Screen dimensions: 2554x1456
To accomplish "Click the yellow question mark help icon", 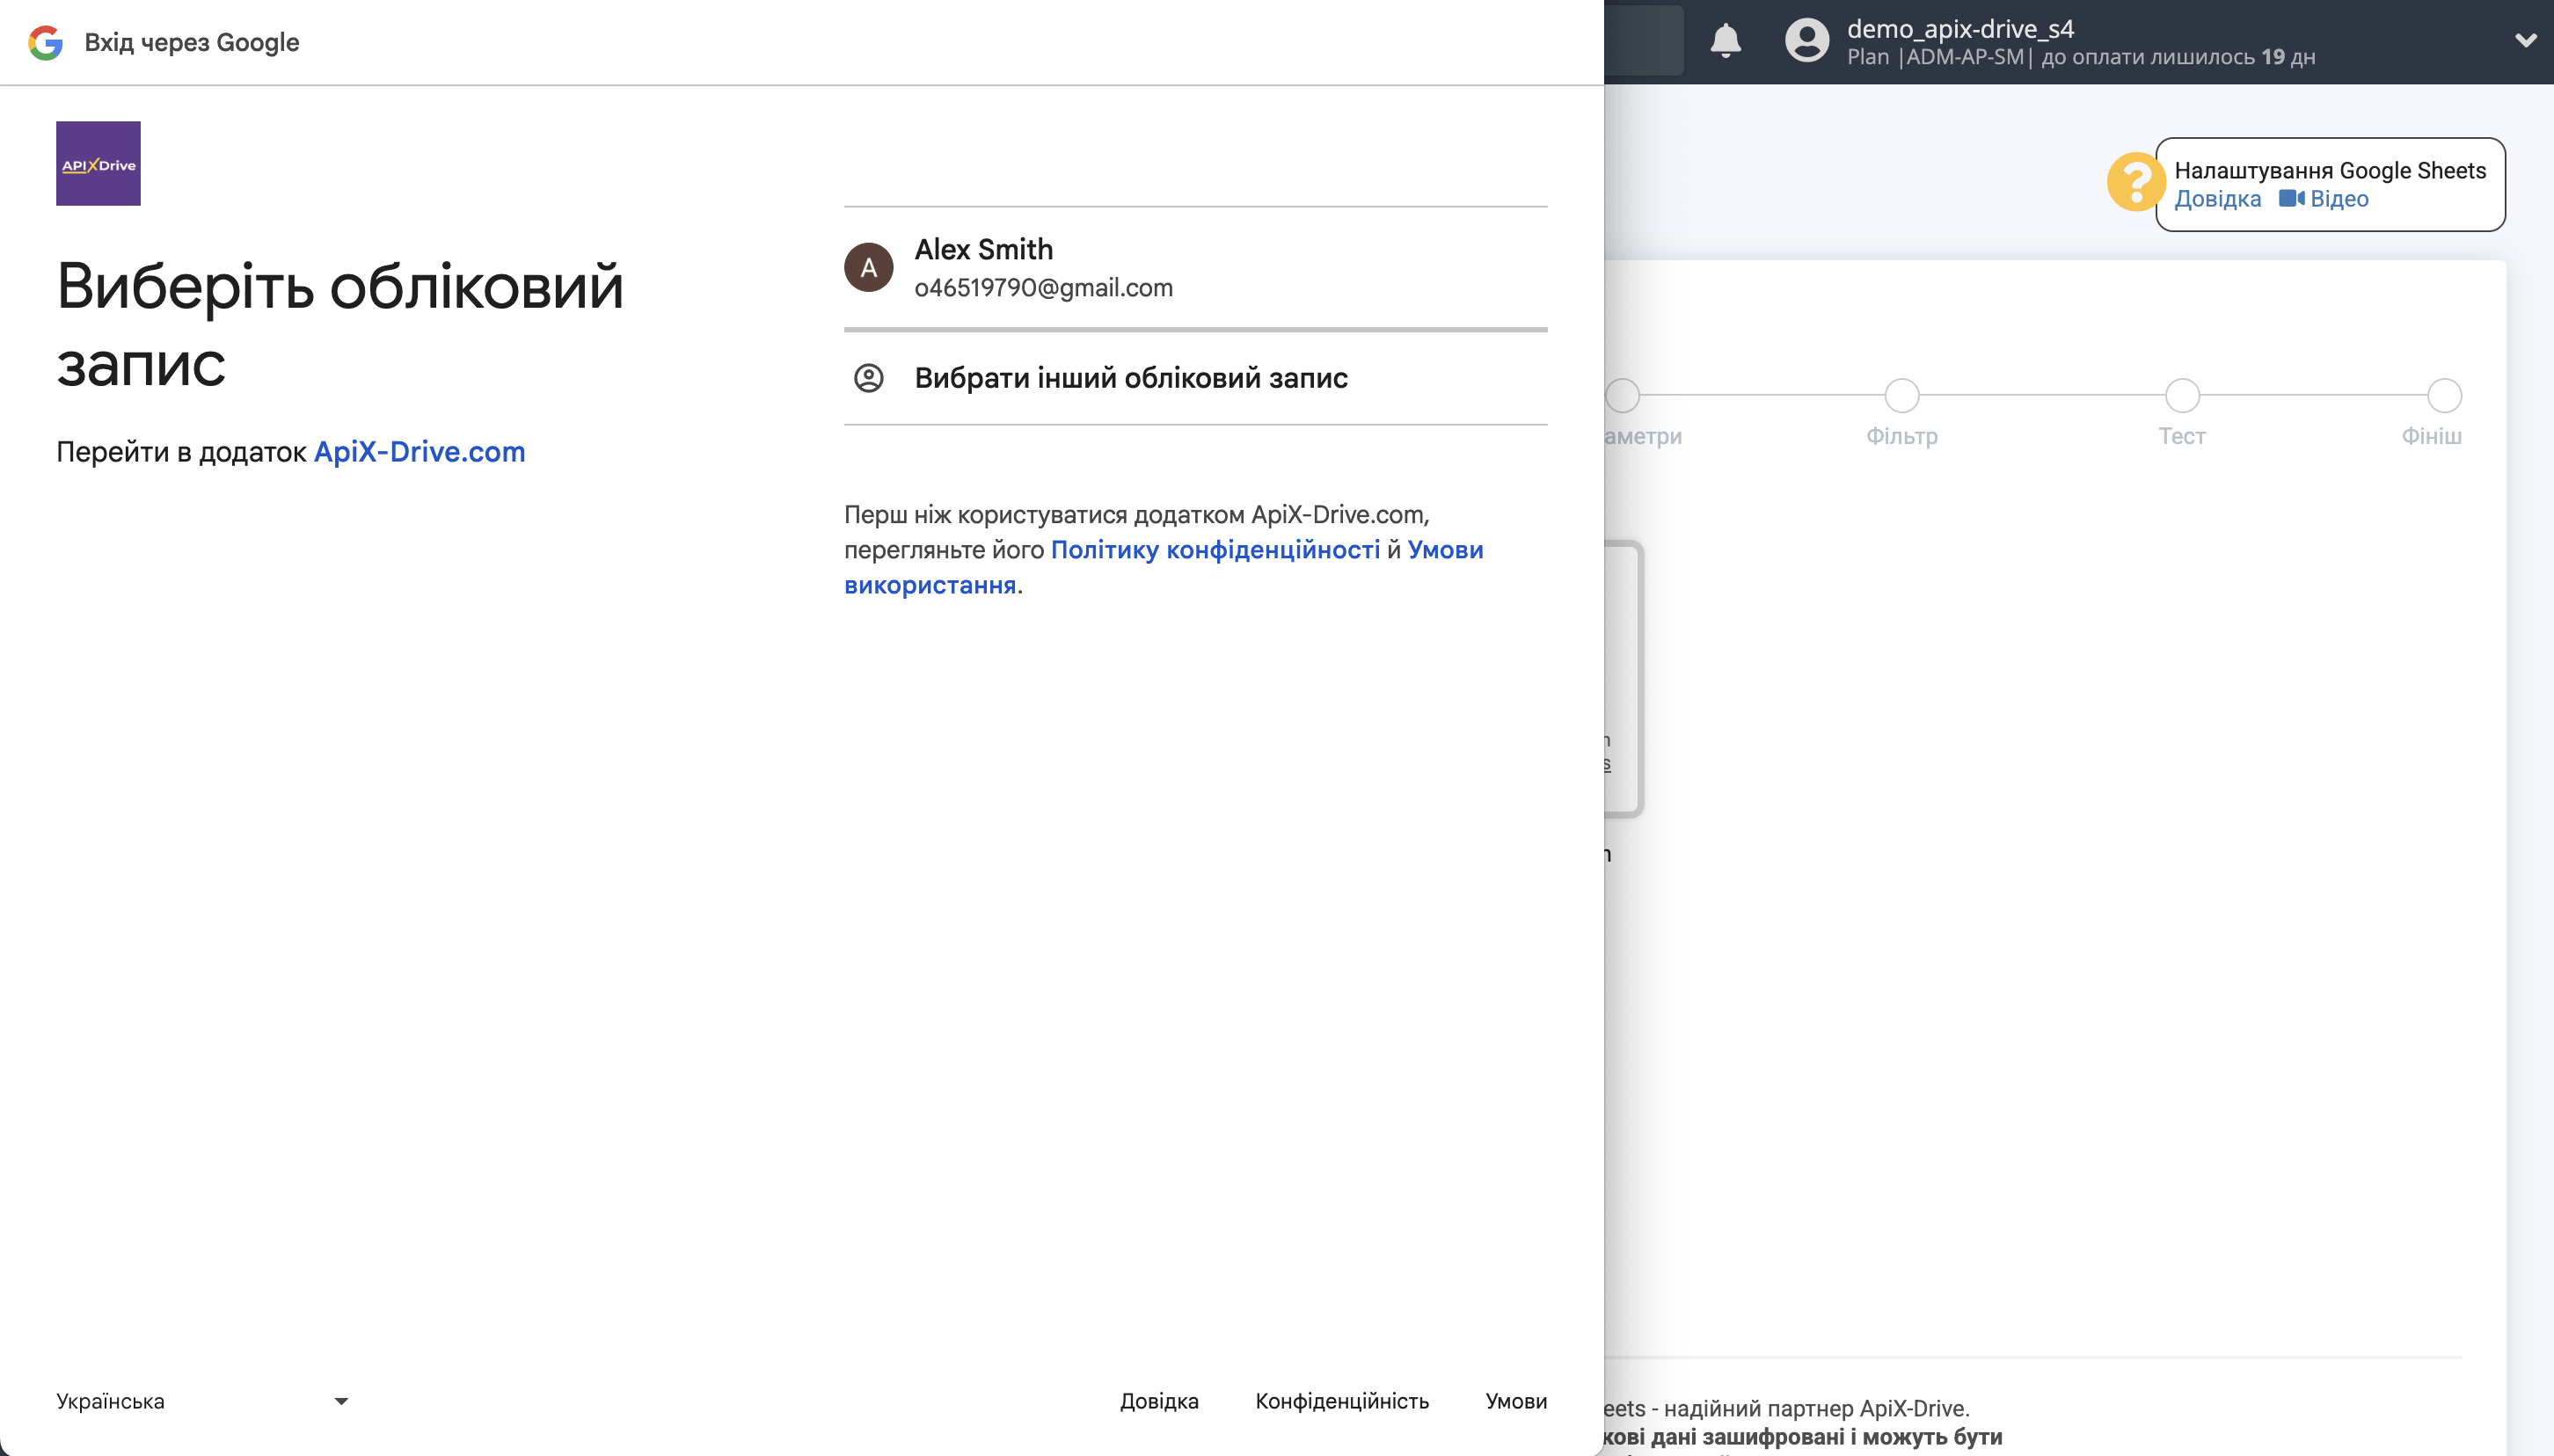I will point(2136,180).
